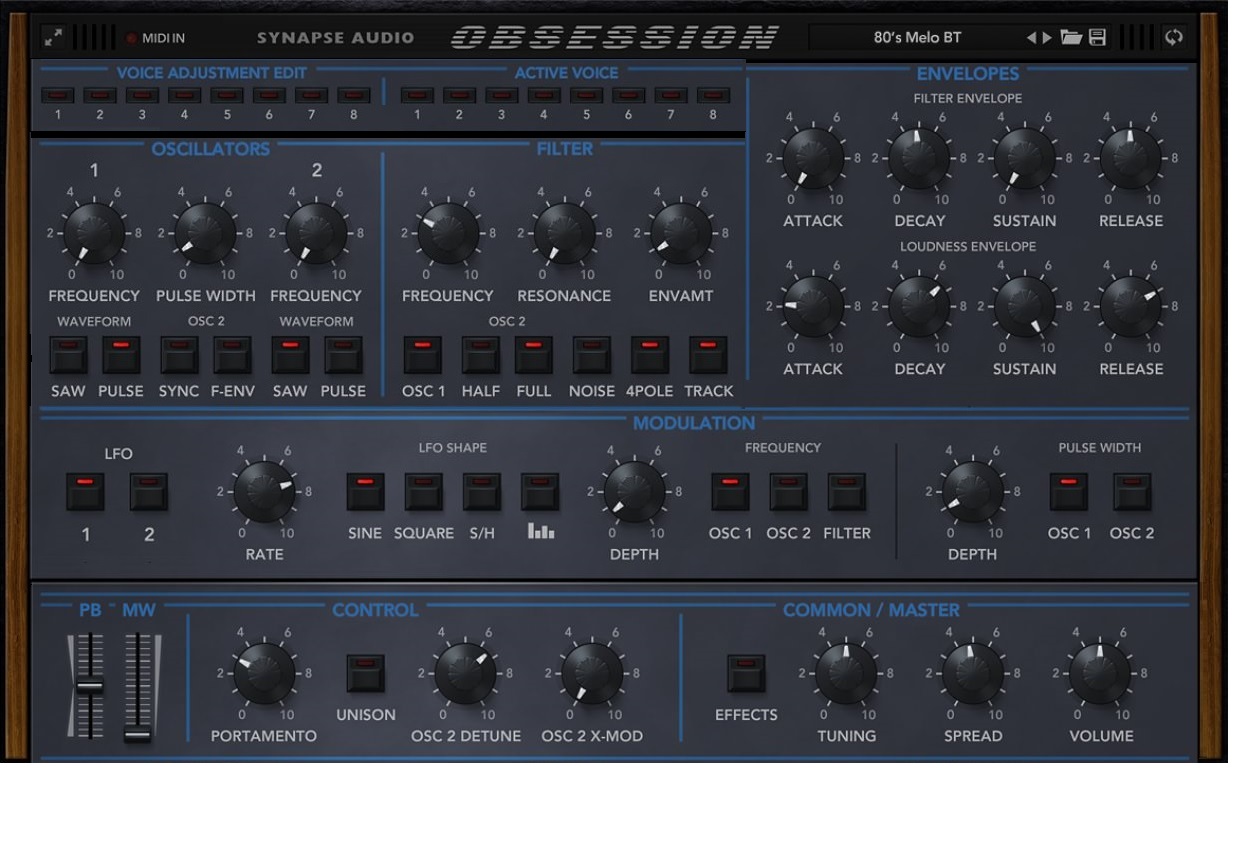Open the 80's Melo BT preset name display
This screenshot has width=1236, height=866.
(x=917, y=38)
